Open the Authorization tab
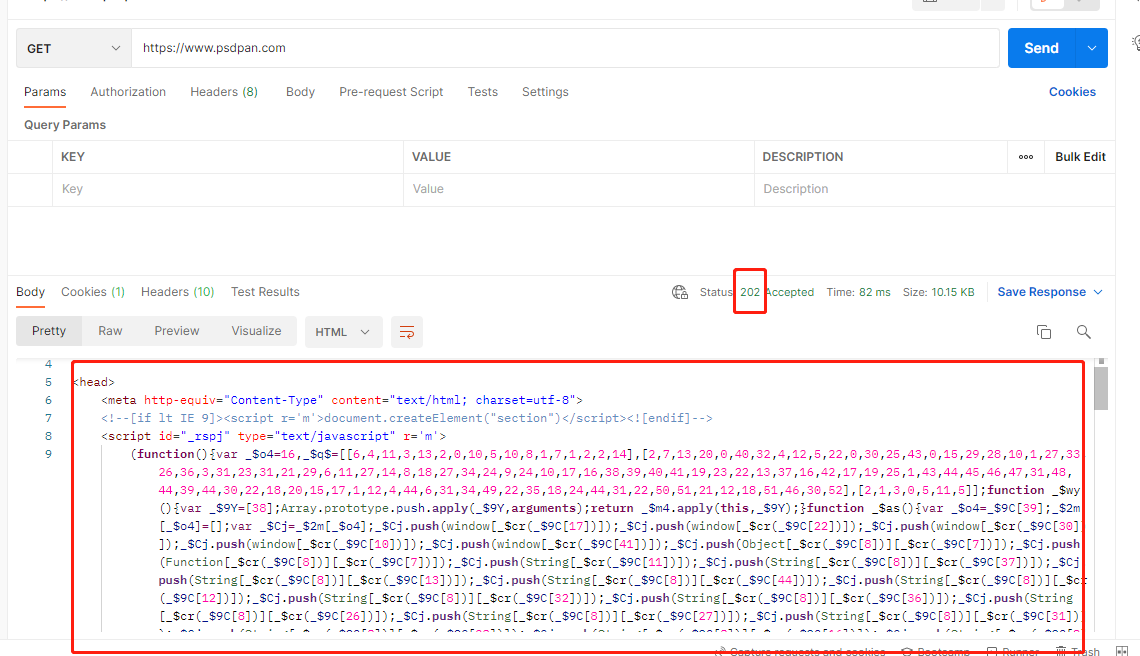The height and width of the screenshot is (656, 1140). tap(128, 92)
